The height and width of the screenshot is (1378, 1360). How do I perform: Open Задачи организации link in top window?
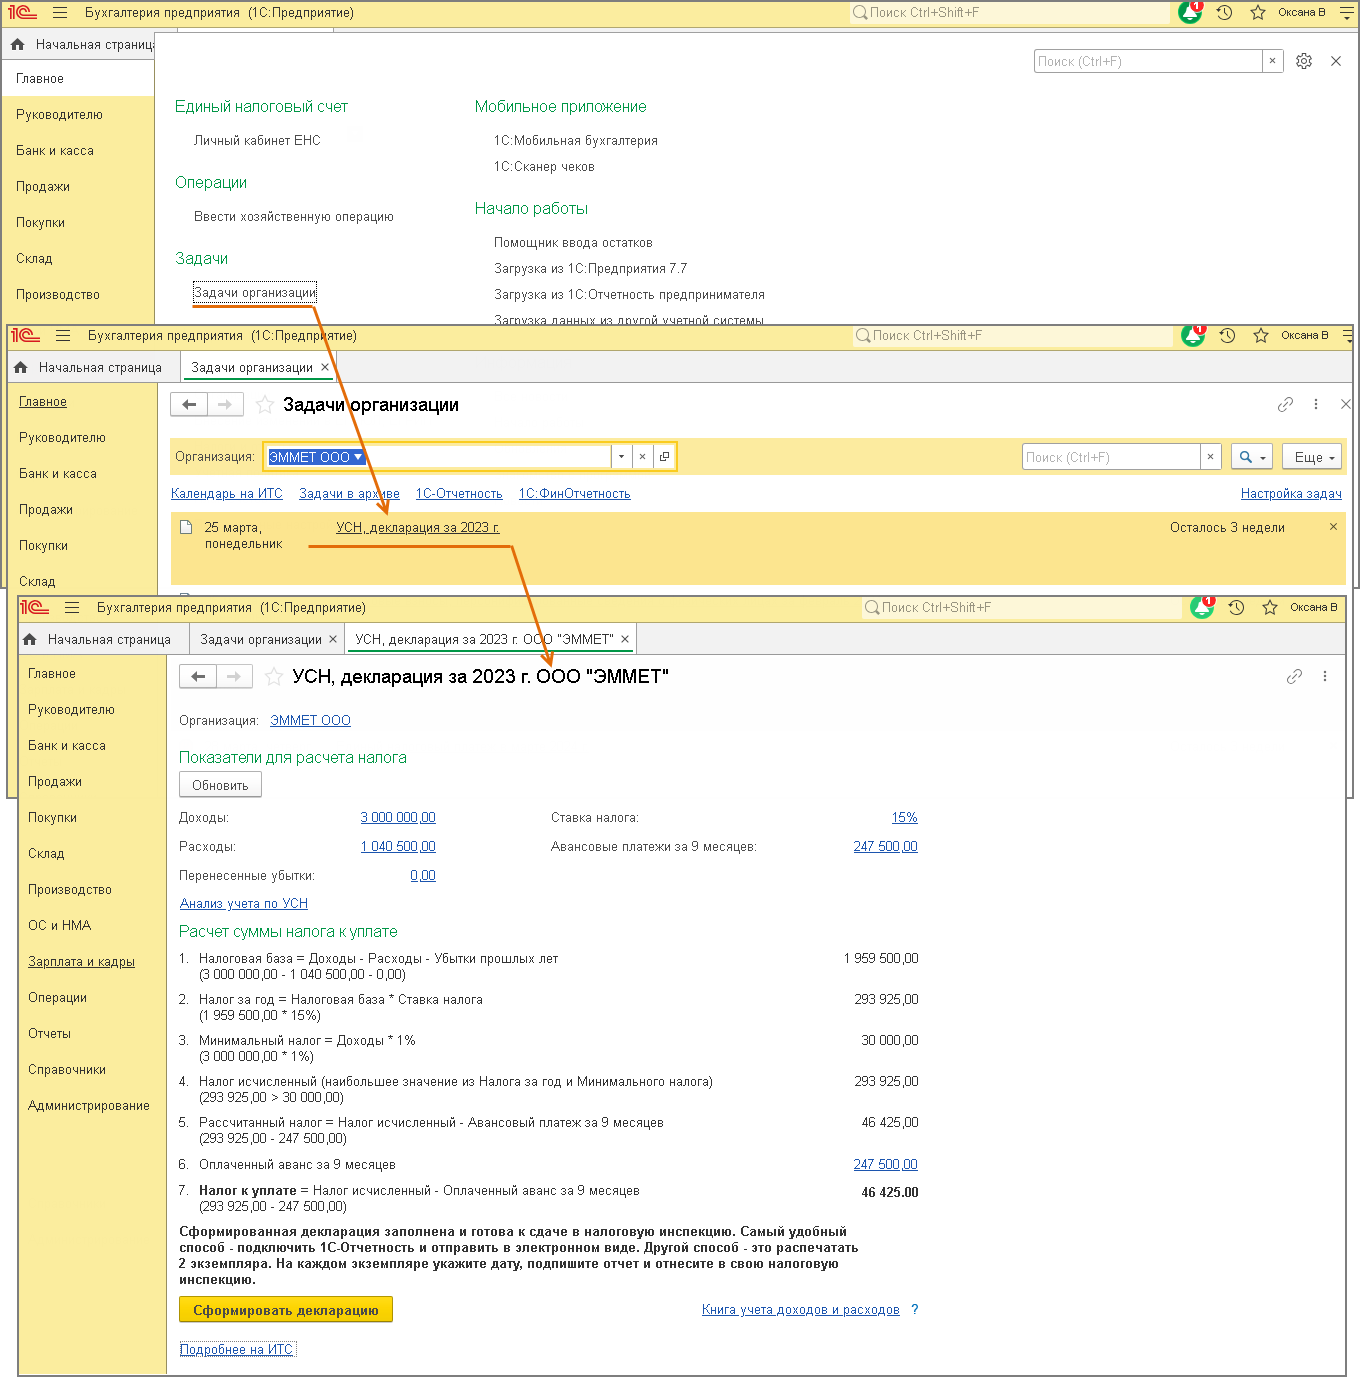[x=255, y=293]
